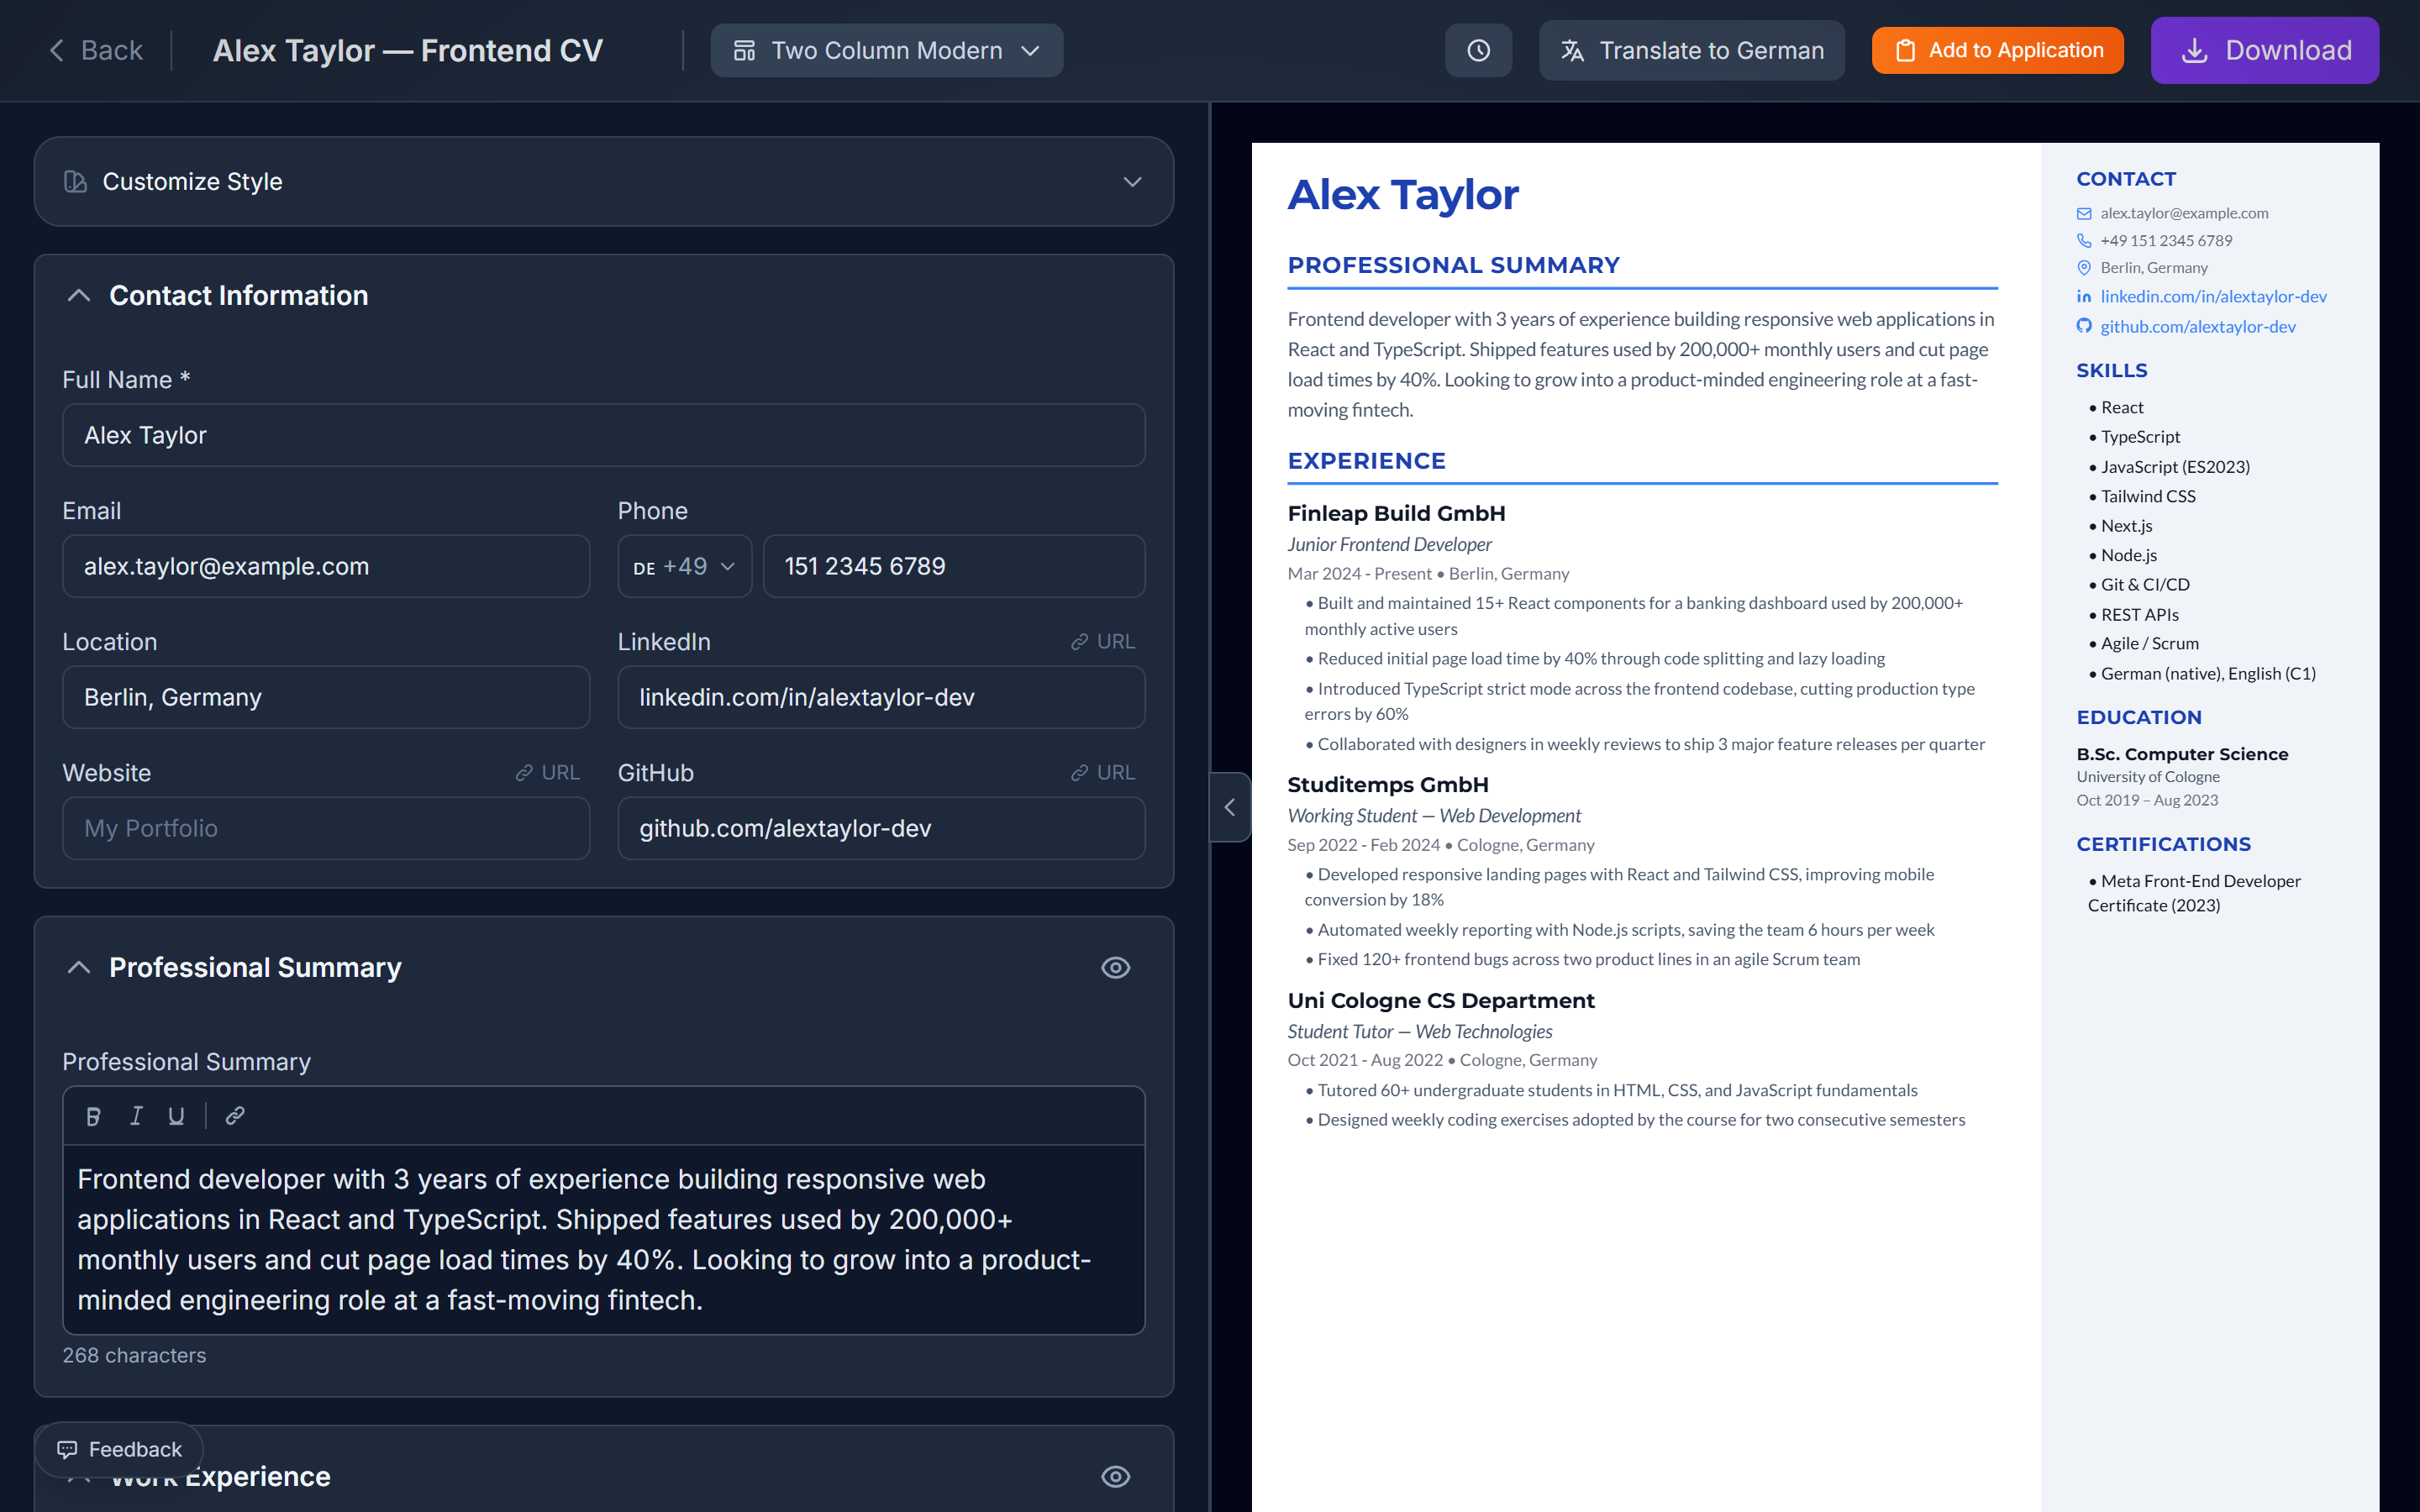Open linkedin.com/in/alextaylor-dev link in CV preview
The width and height of the screenshot is (2420, 1512).
(2213, 296)
